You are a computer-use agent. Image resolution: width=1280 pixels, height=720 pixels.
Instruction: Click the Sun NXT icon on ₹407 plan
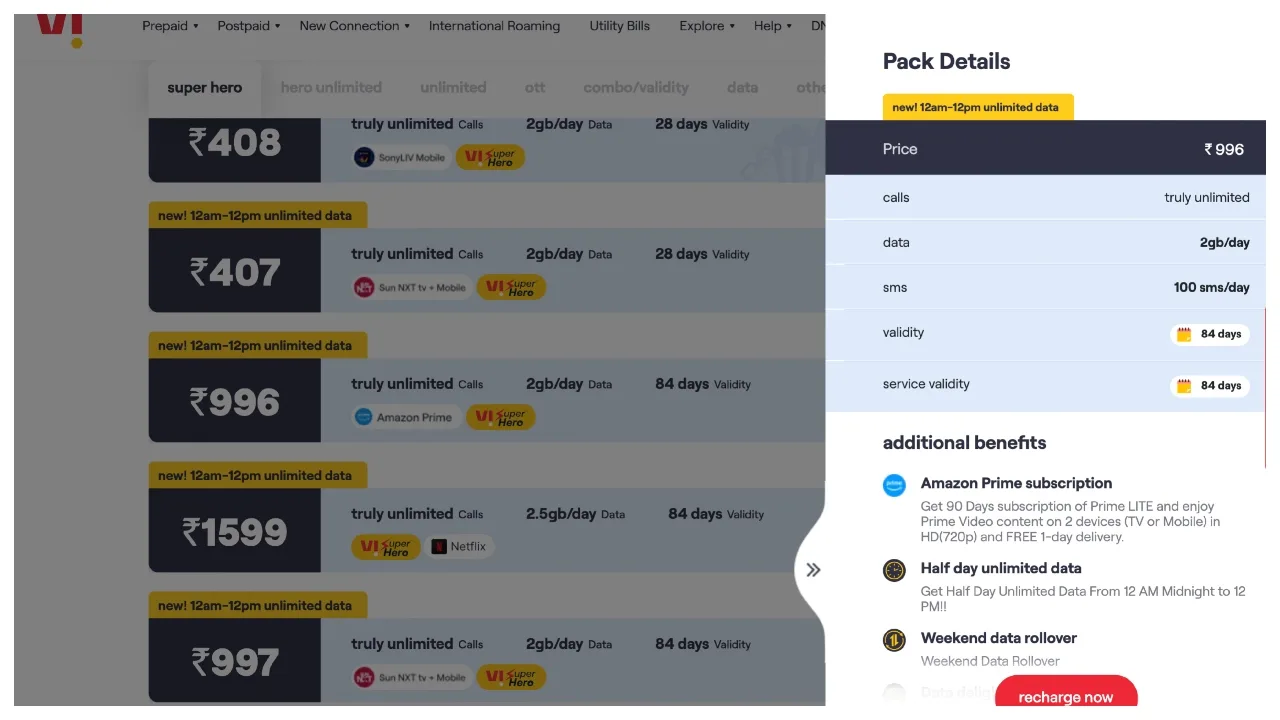coord(364,288)
